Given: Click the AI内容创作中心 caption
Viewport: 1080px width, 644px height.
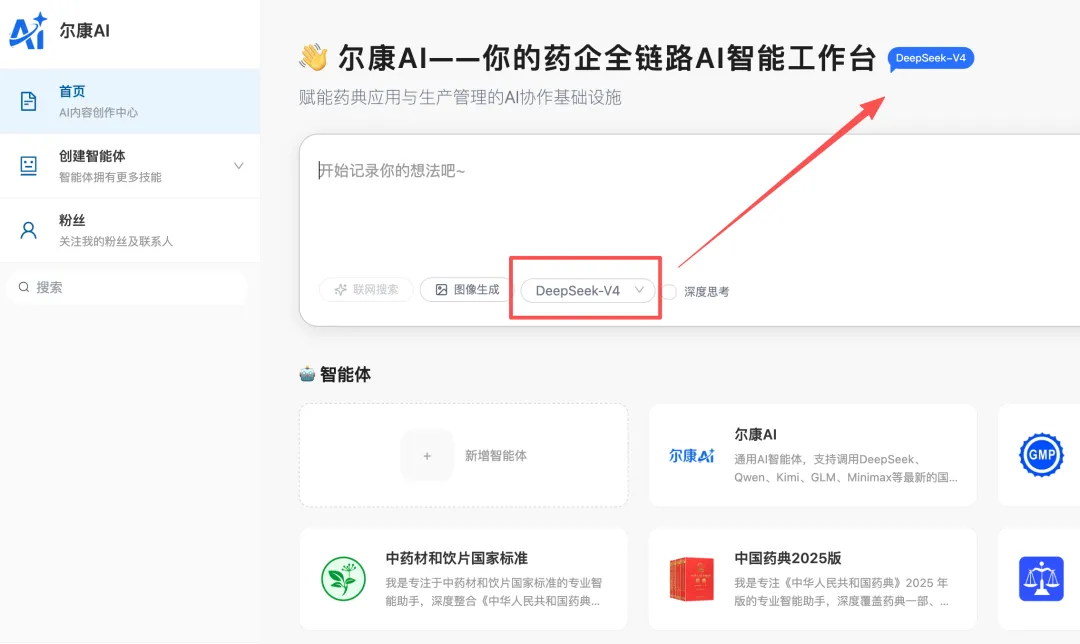Looking at the screenshot, I should 98,112.
